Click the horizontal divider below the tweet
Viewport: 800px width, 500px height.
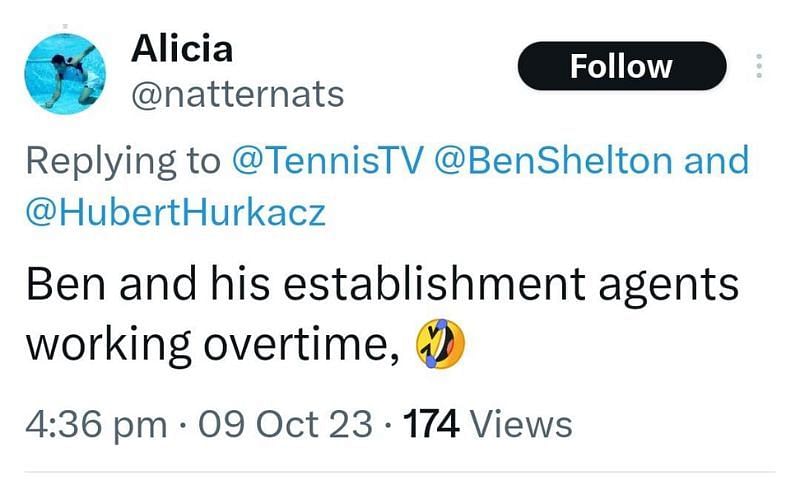tap(400, 472)
